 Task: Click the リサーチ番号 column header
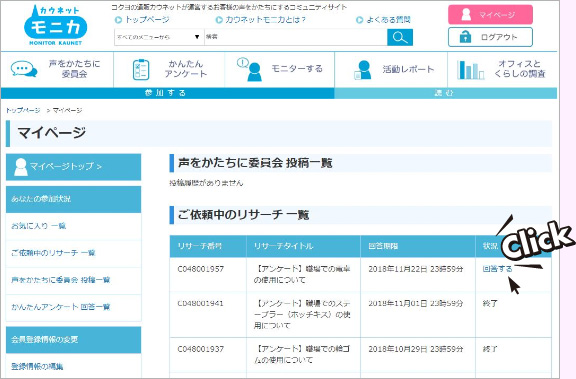(208, 246)
